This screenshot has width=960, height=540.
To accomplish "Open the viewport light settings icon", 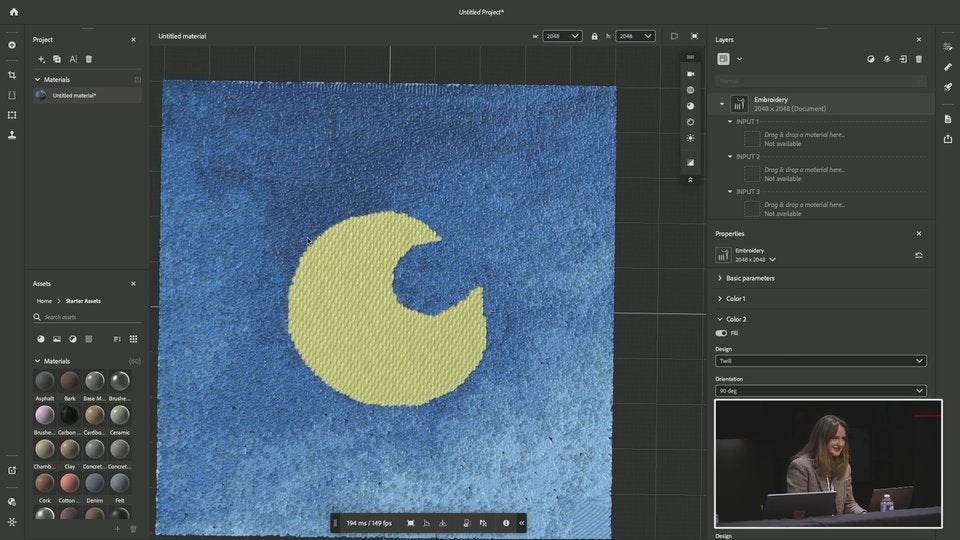I will point(691,138).
